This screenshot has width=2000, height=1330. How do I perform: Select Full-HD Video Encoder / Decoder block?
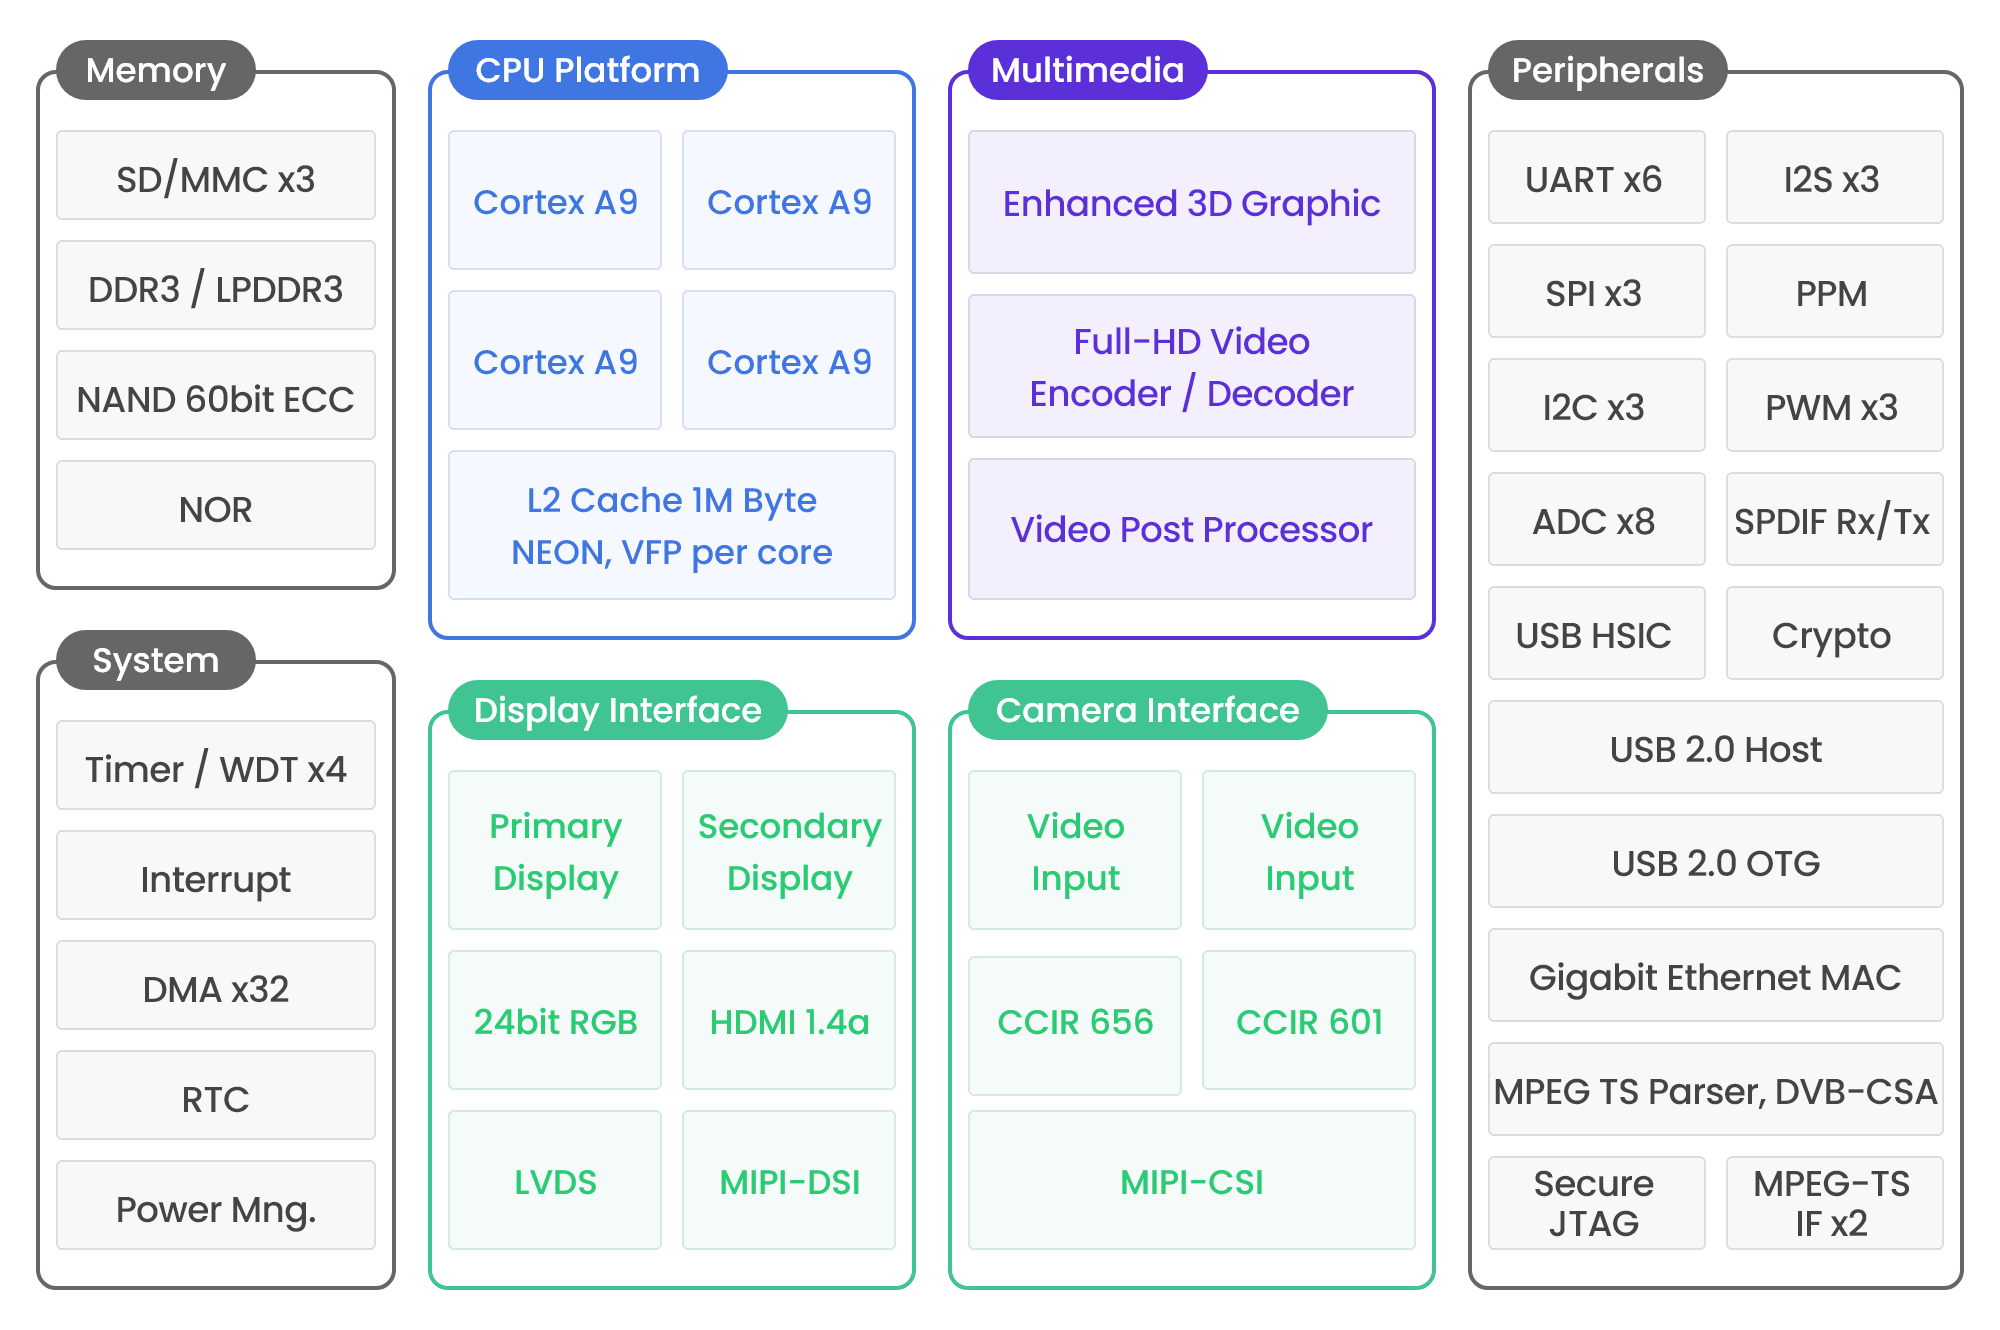tap(1192, 366)
